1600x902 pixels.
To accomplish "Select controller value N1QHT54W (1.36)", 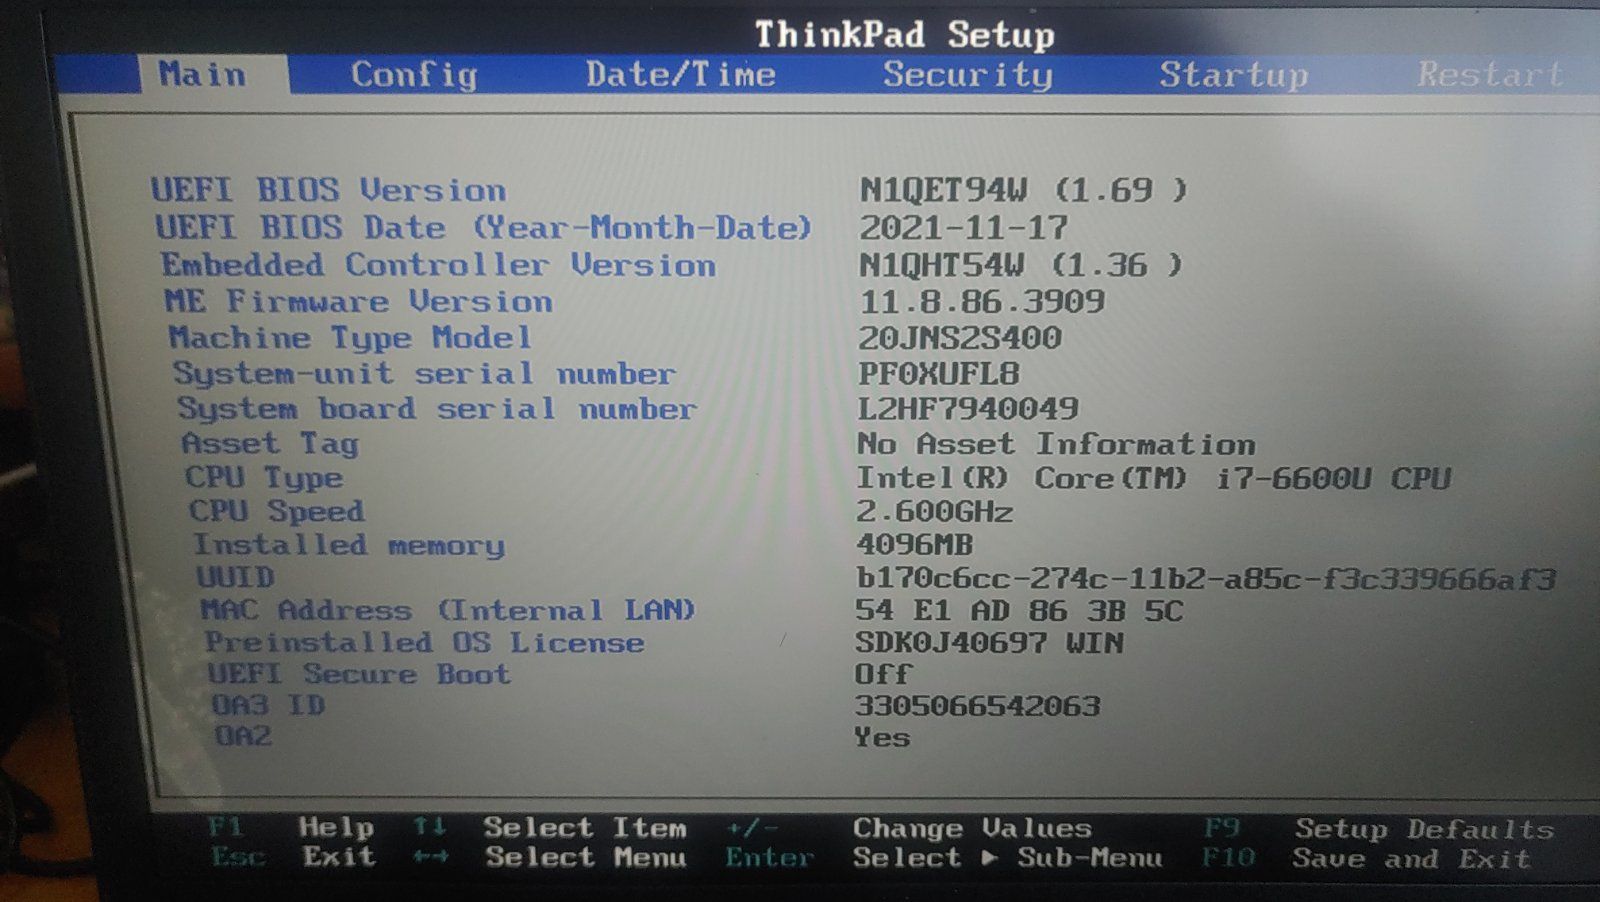I will click(x=1021, y=265).
